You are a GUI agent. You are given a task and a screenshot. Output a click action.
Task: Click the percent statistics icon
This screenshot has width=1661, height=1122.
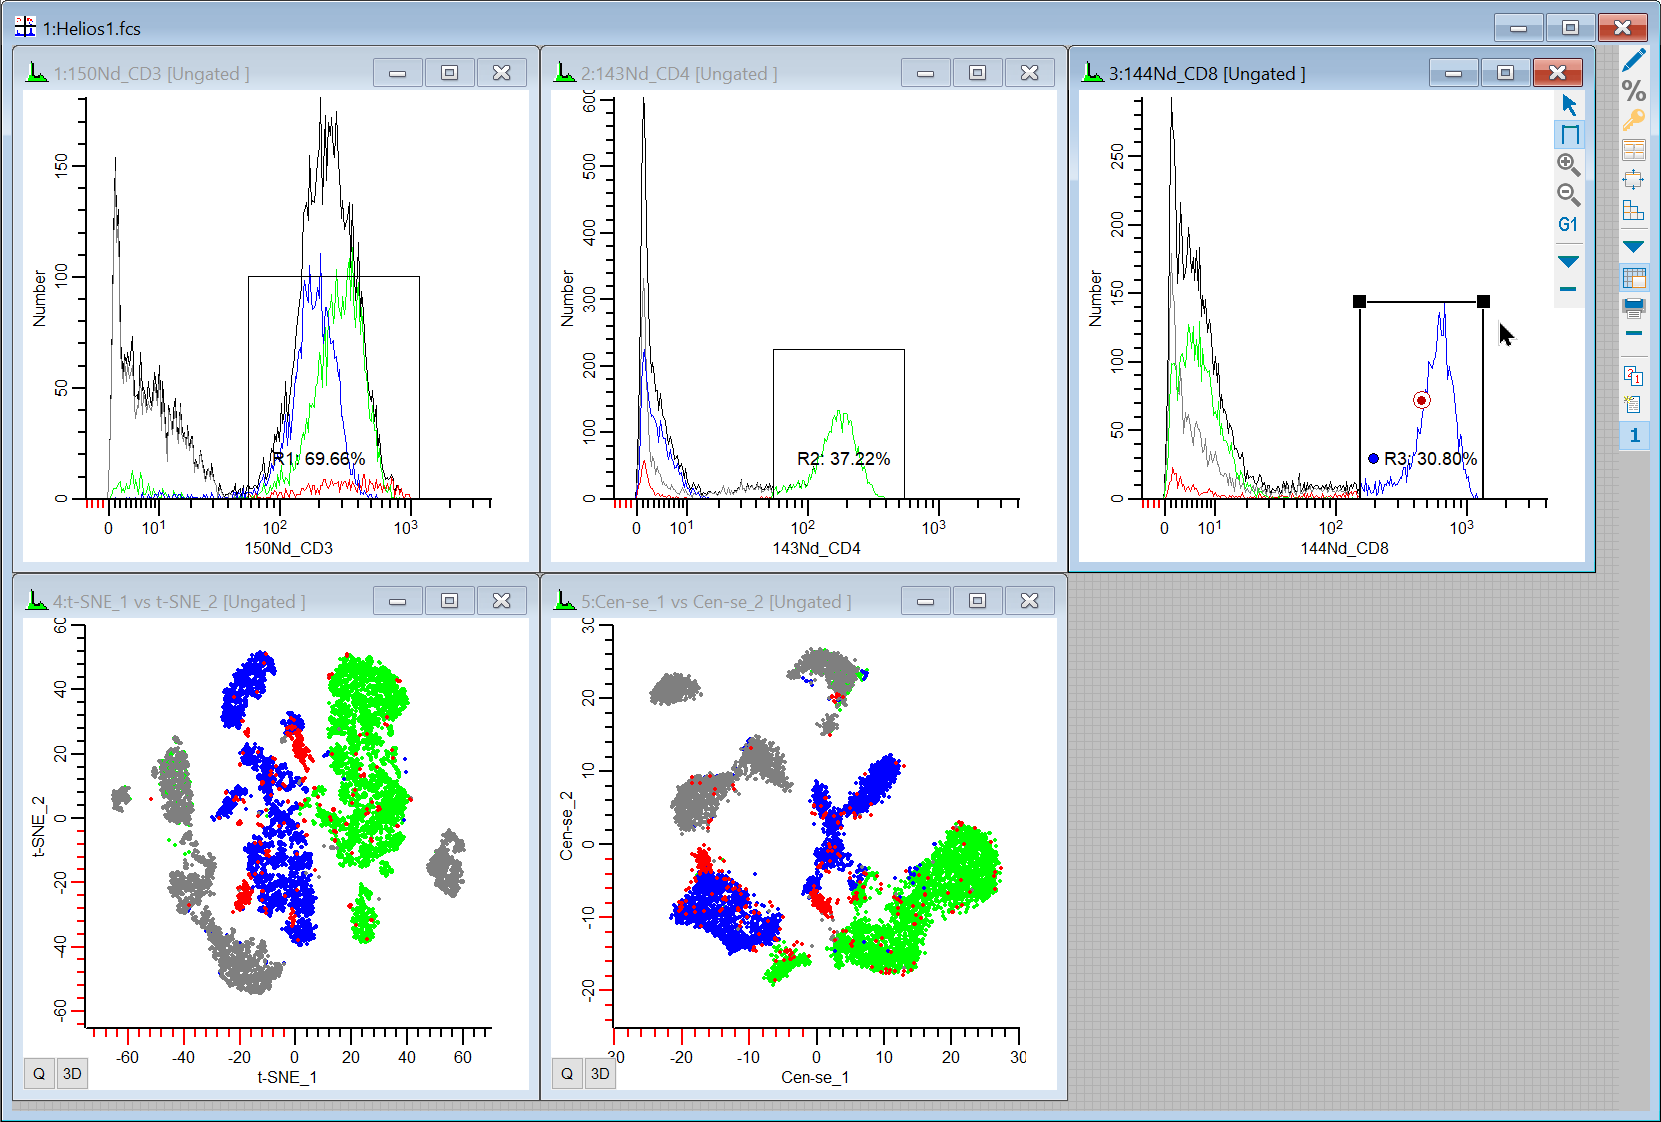(1634, 91)
